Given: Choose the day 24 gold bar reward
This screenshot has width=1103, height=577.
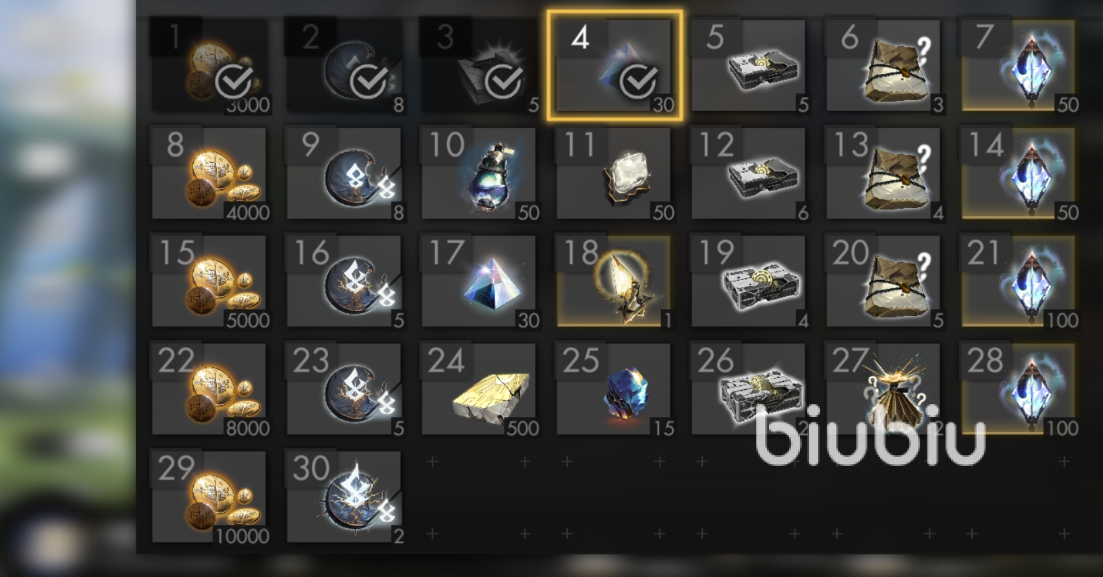Looking at the screenshot, I should pyautogui.click(x=479, y=389).
